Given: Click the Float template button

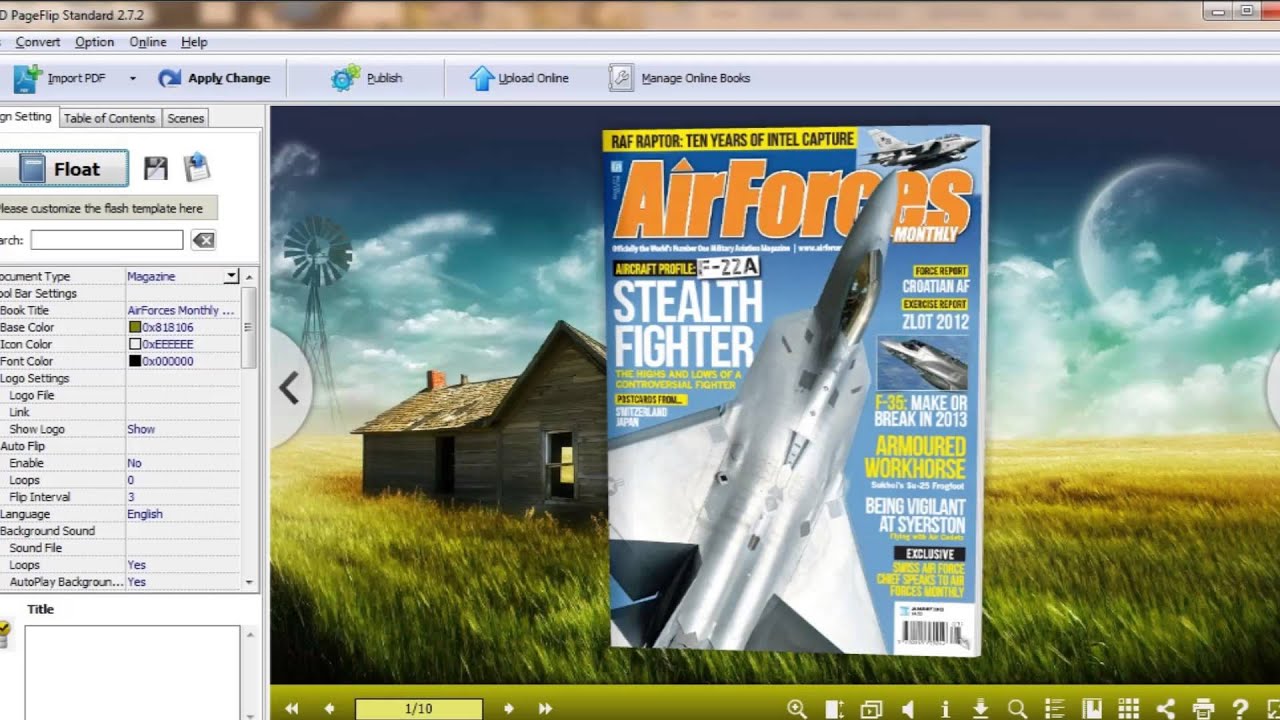Looking at the screenshot, I should click(64, 169).
